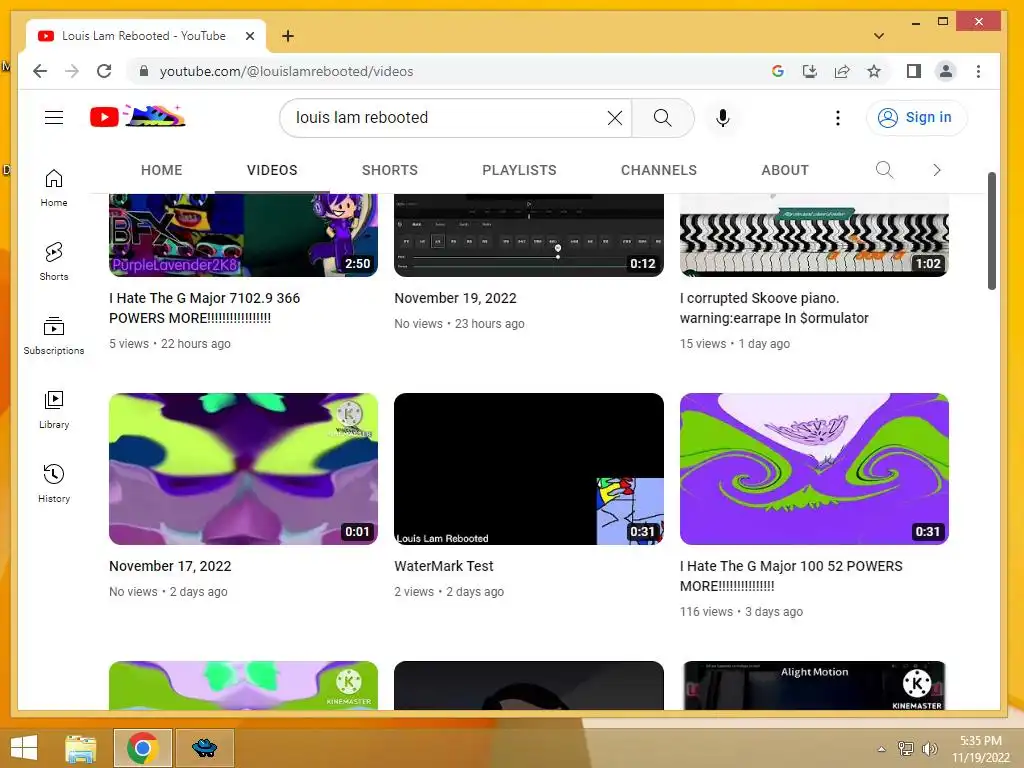Image resolution: width=1024 pixels, height=768 pixels.
Task: Open the volume icon in system tray
Action: (930, 748)
